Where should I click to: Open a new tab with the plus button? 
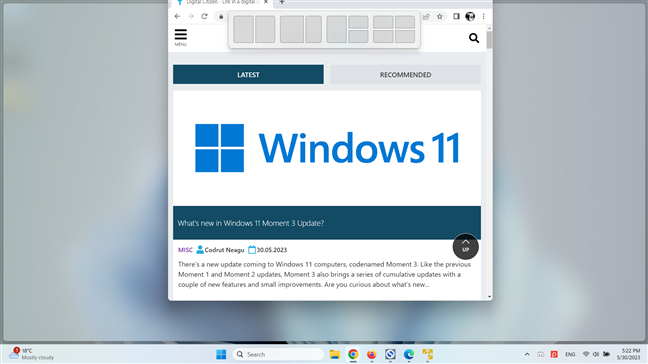pos(282,2)
